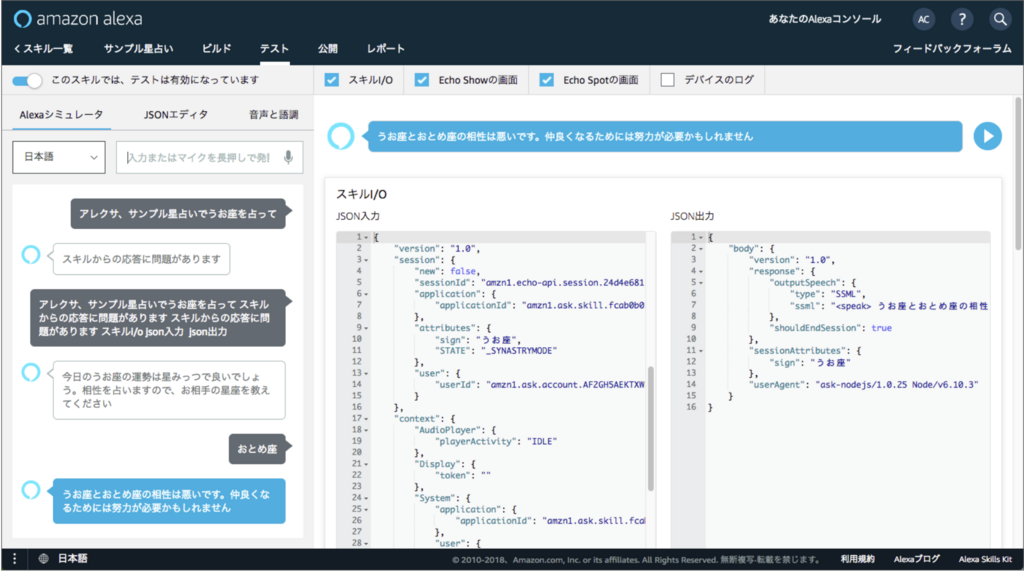Open the サンプル星占い skill menu item
Screen dimensions: 1024x574
coord(138,49)
